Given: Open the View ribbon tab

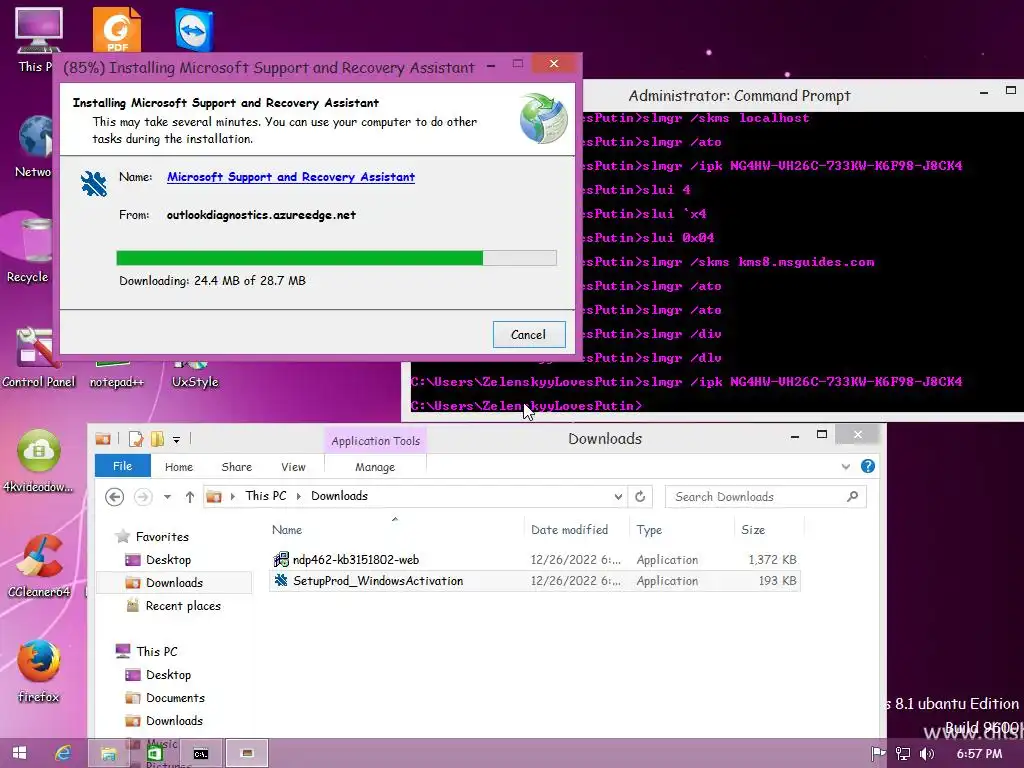Looking at the screenshot, I should point(293,467).
